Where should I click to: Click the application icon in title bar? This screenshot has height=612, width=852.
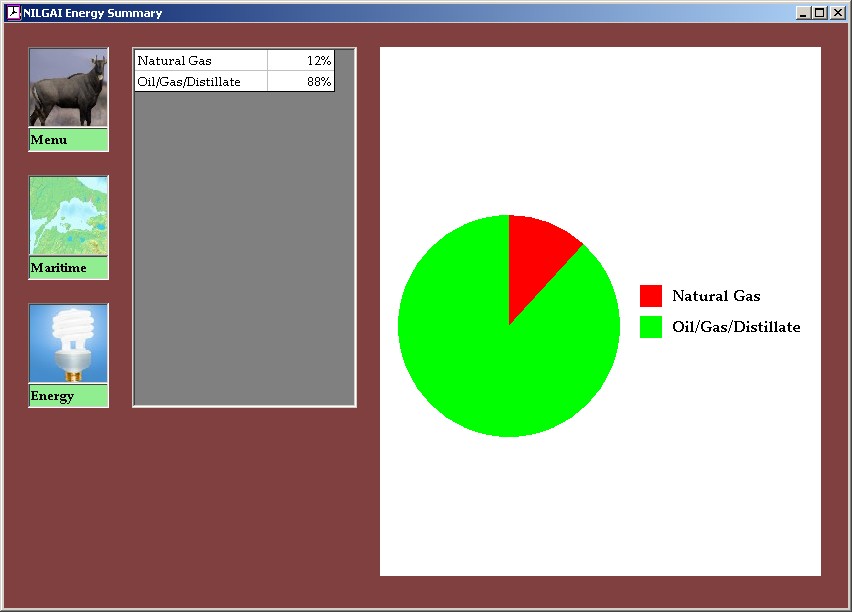(x=13, y=13)
